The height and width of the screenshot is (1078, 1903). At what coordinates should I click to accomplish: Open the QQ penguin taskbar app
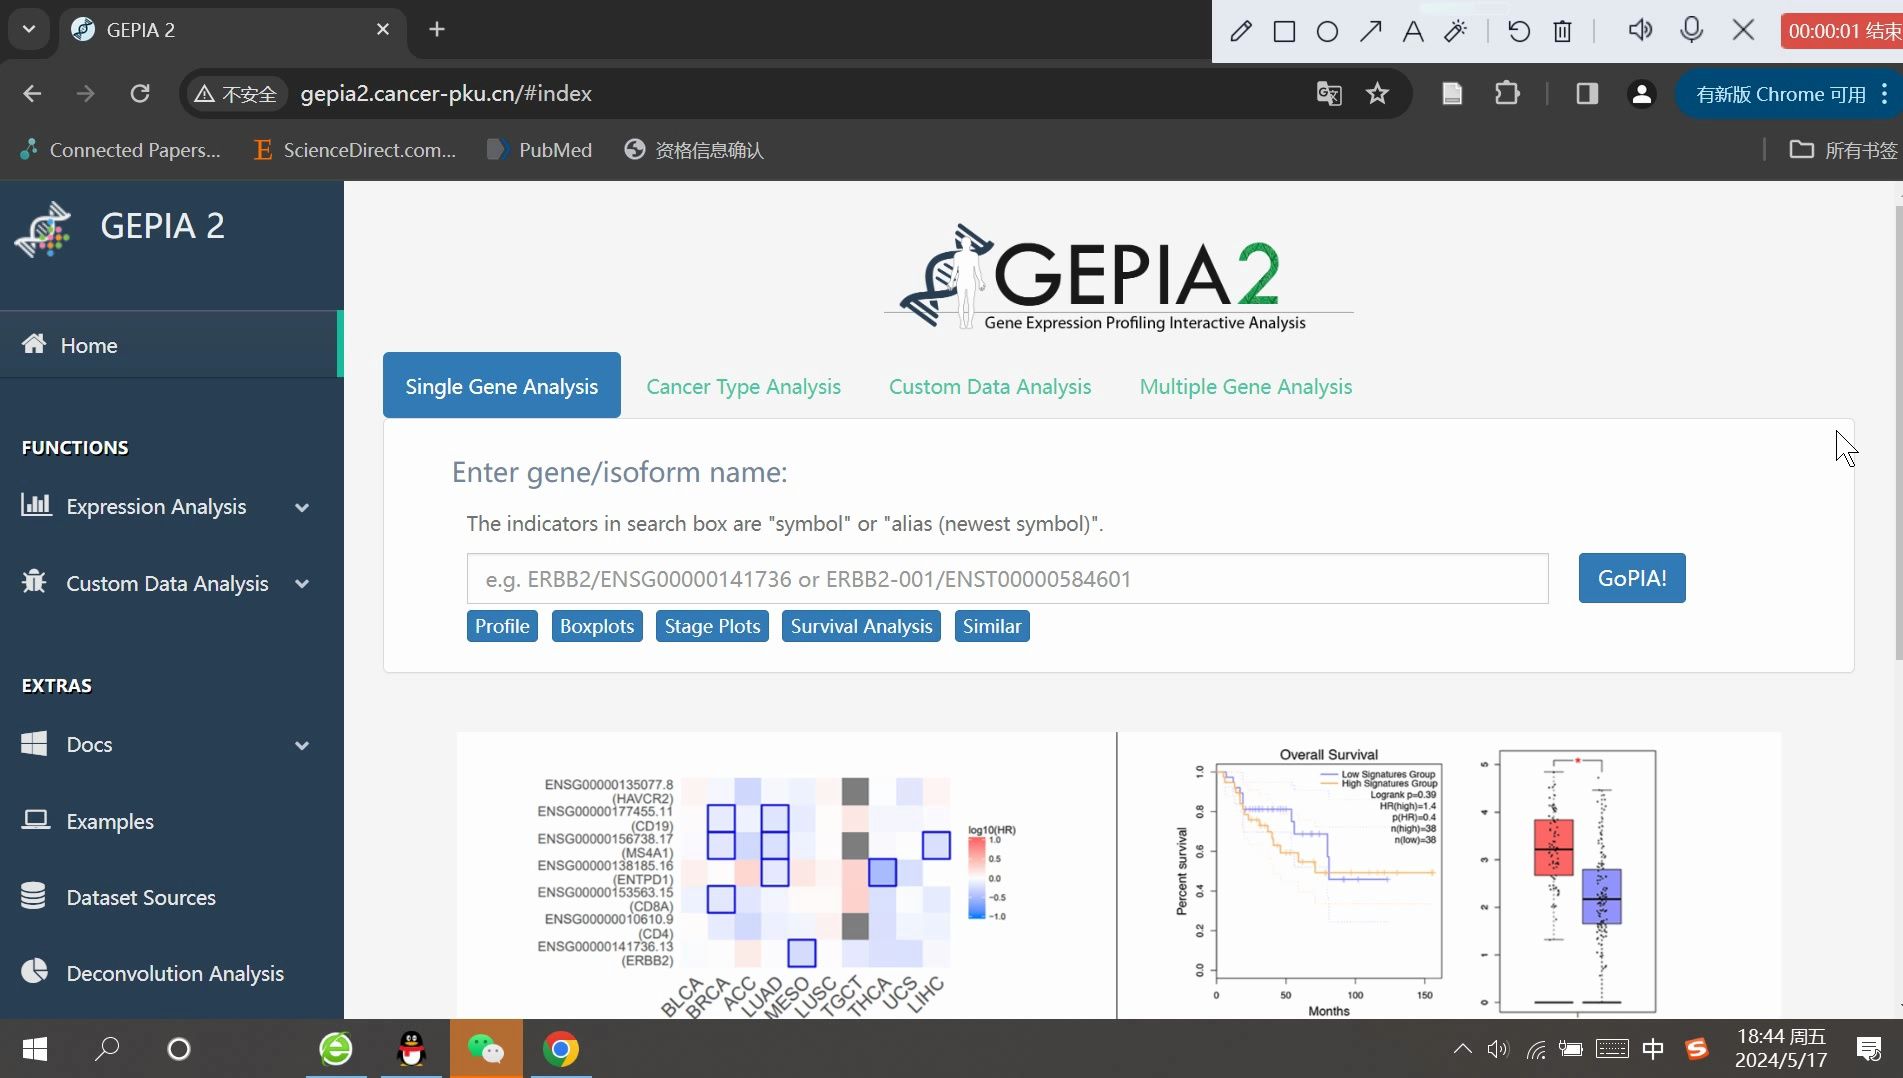point(411,1049)
